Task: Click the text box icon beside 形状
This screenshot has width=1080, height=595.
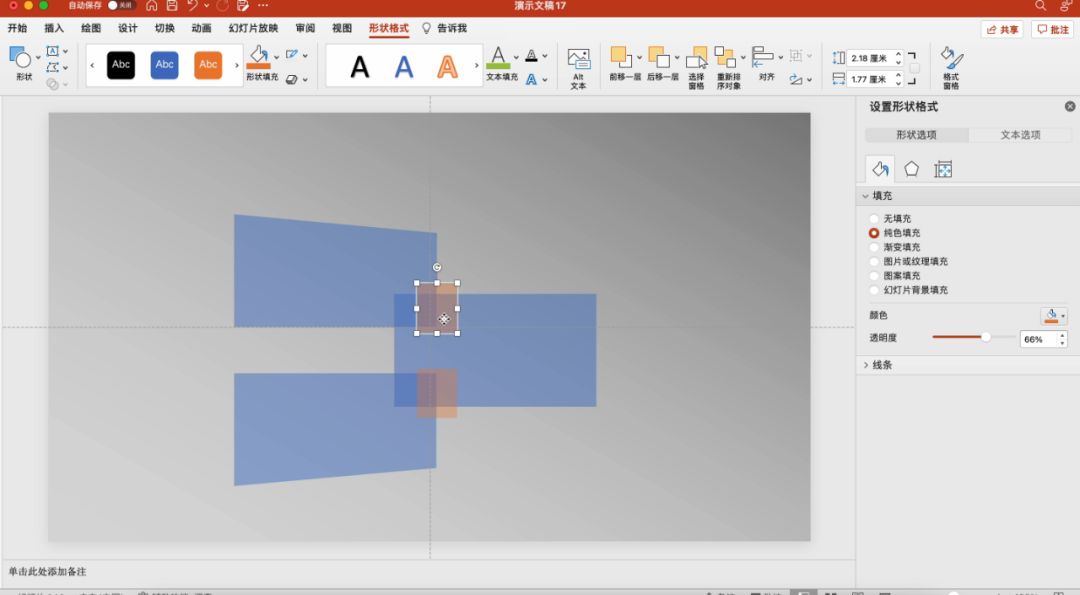Action: tap(52, 51)
